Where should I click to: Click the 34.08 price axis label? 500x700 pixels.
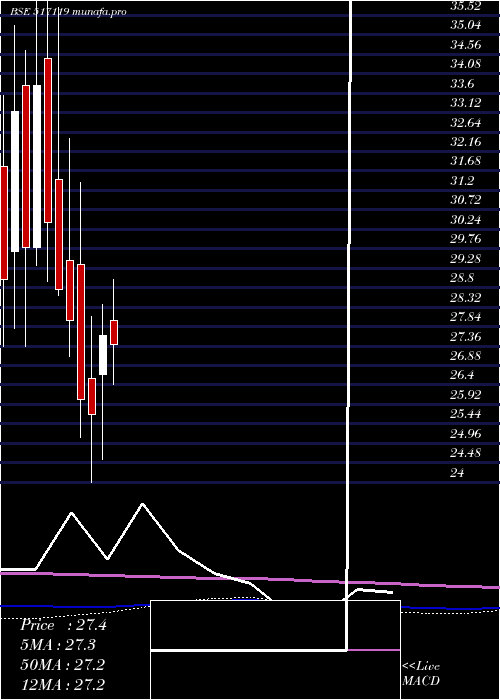(465, 64)
